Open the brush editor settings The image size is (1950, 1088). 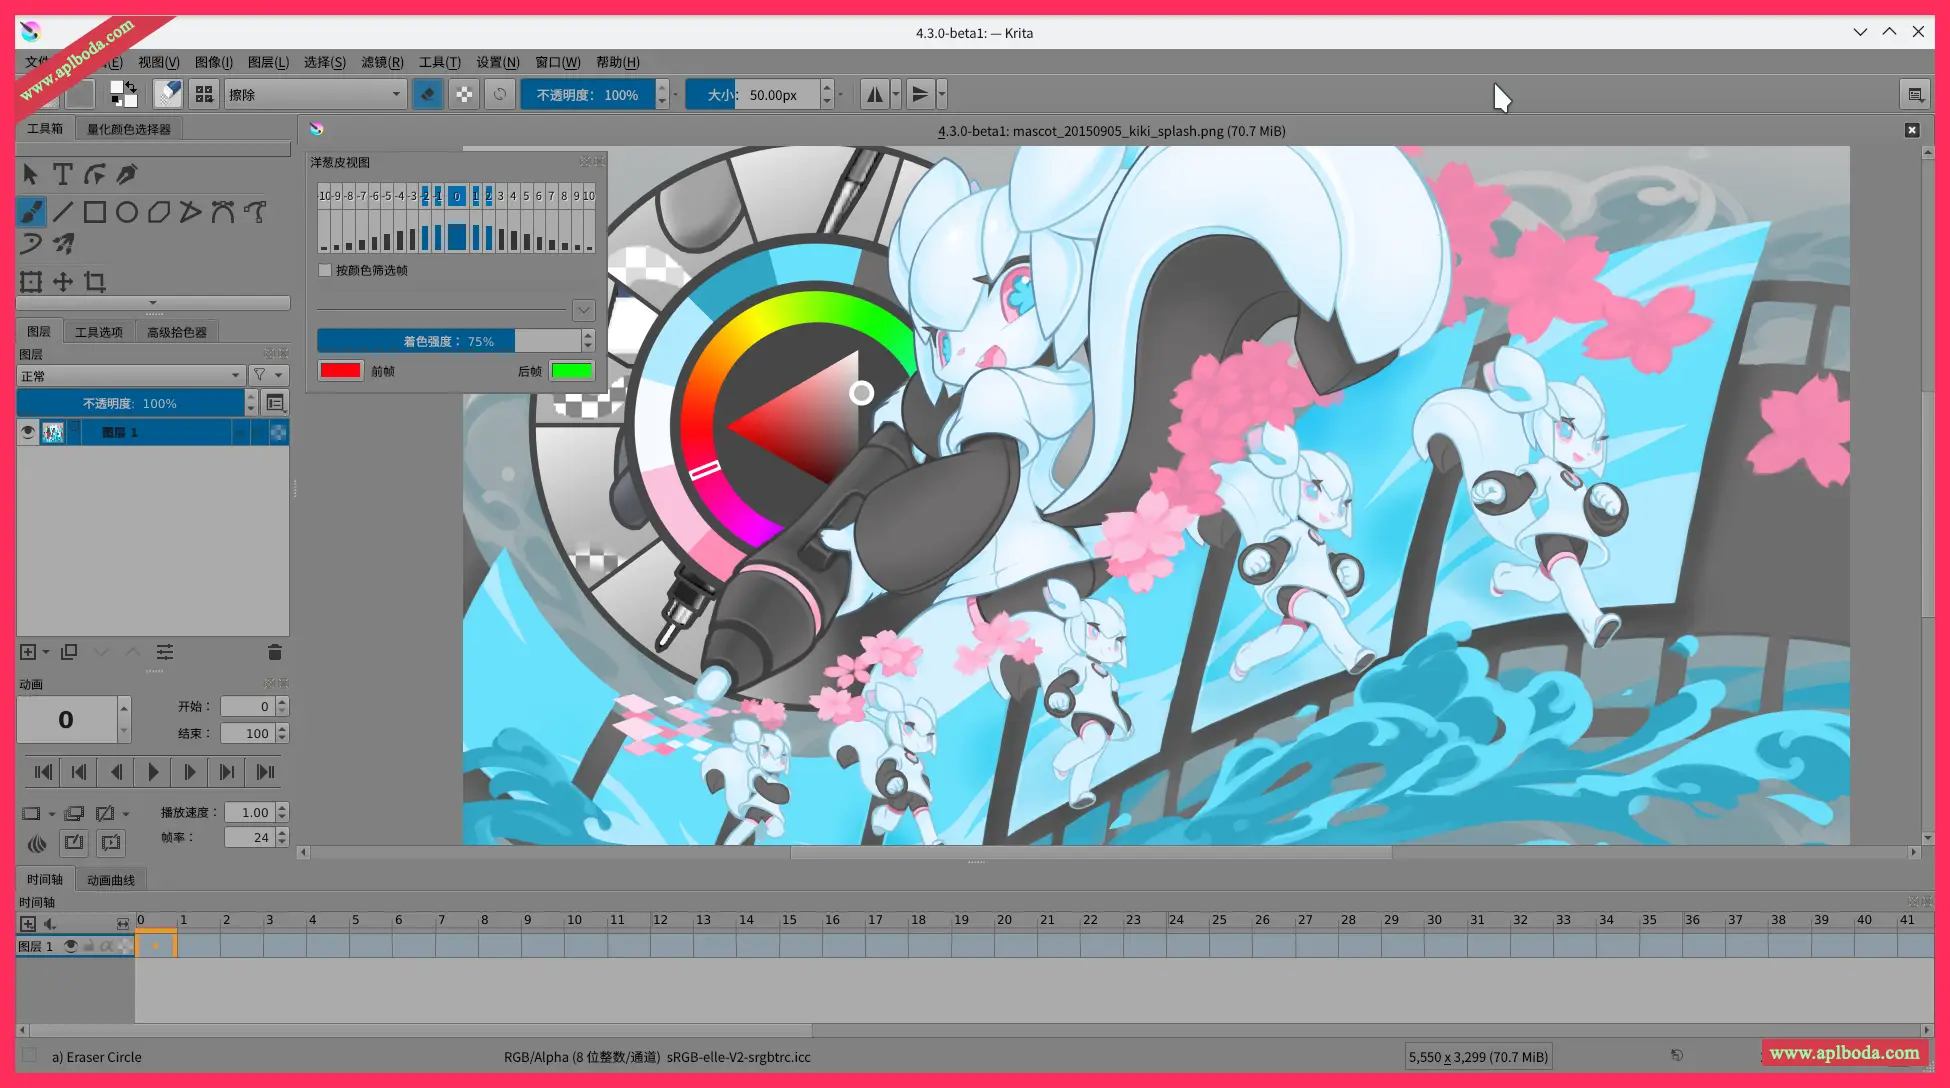point(168,94)
